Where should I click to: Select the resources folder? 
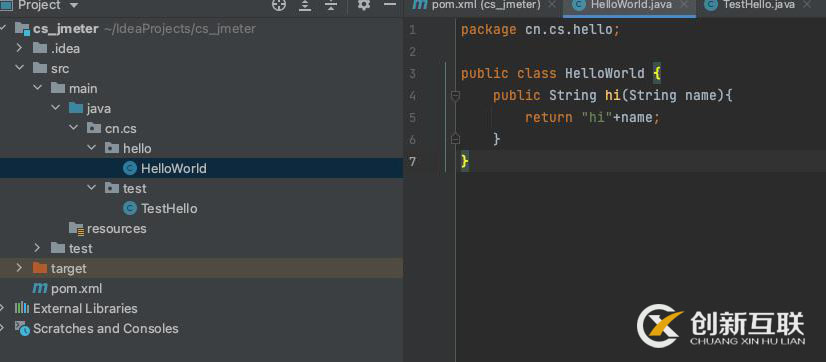[x=116, y=229]
